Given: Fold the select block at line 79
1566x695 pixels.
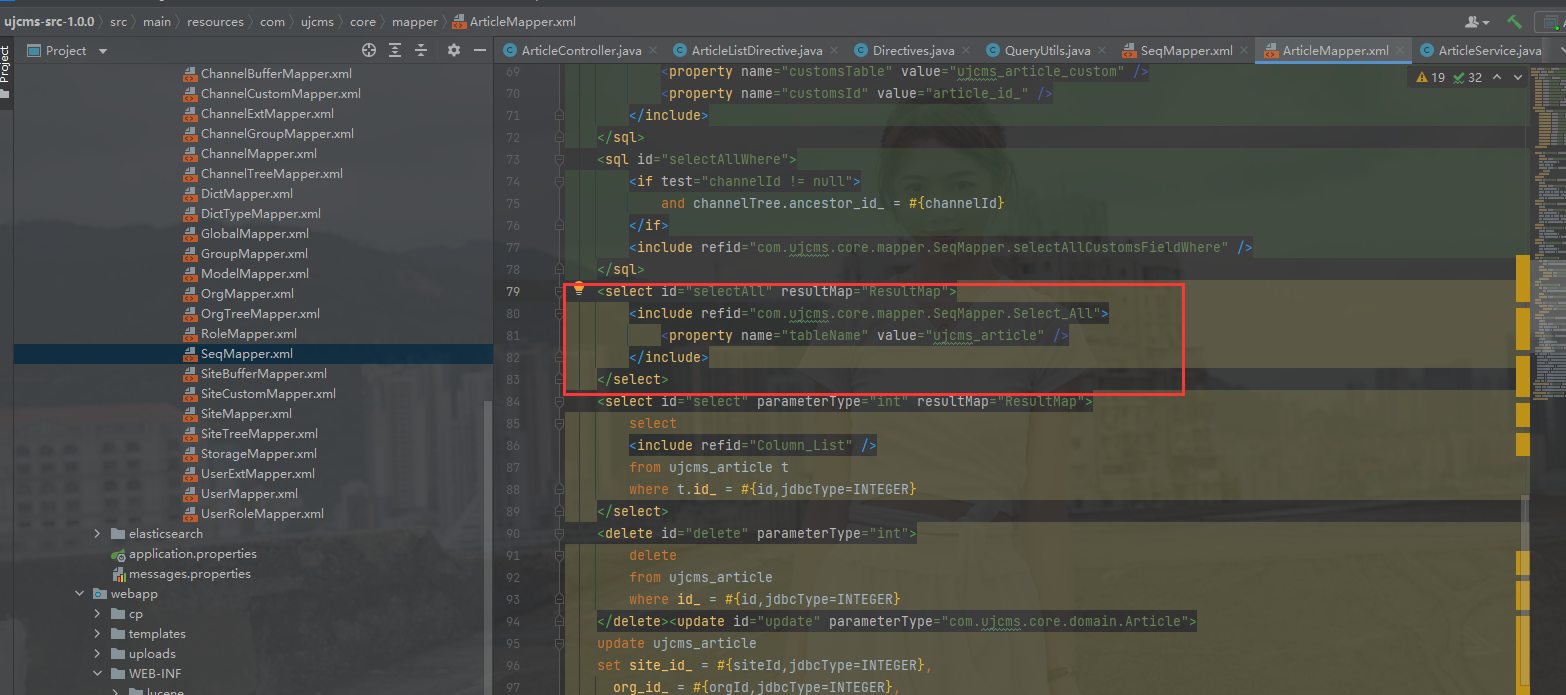Looking at the screenshot, I should point(561,292).
